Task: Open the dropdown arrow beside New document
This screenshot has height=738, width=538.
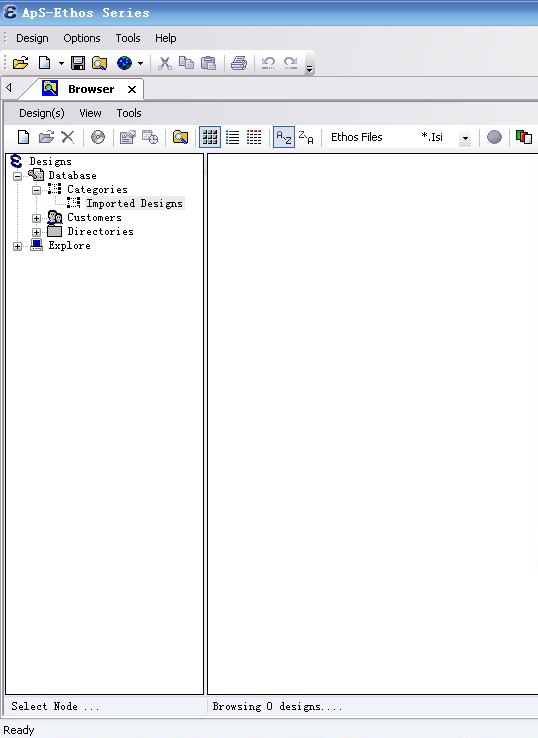Action: (x=61, y=63)
